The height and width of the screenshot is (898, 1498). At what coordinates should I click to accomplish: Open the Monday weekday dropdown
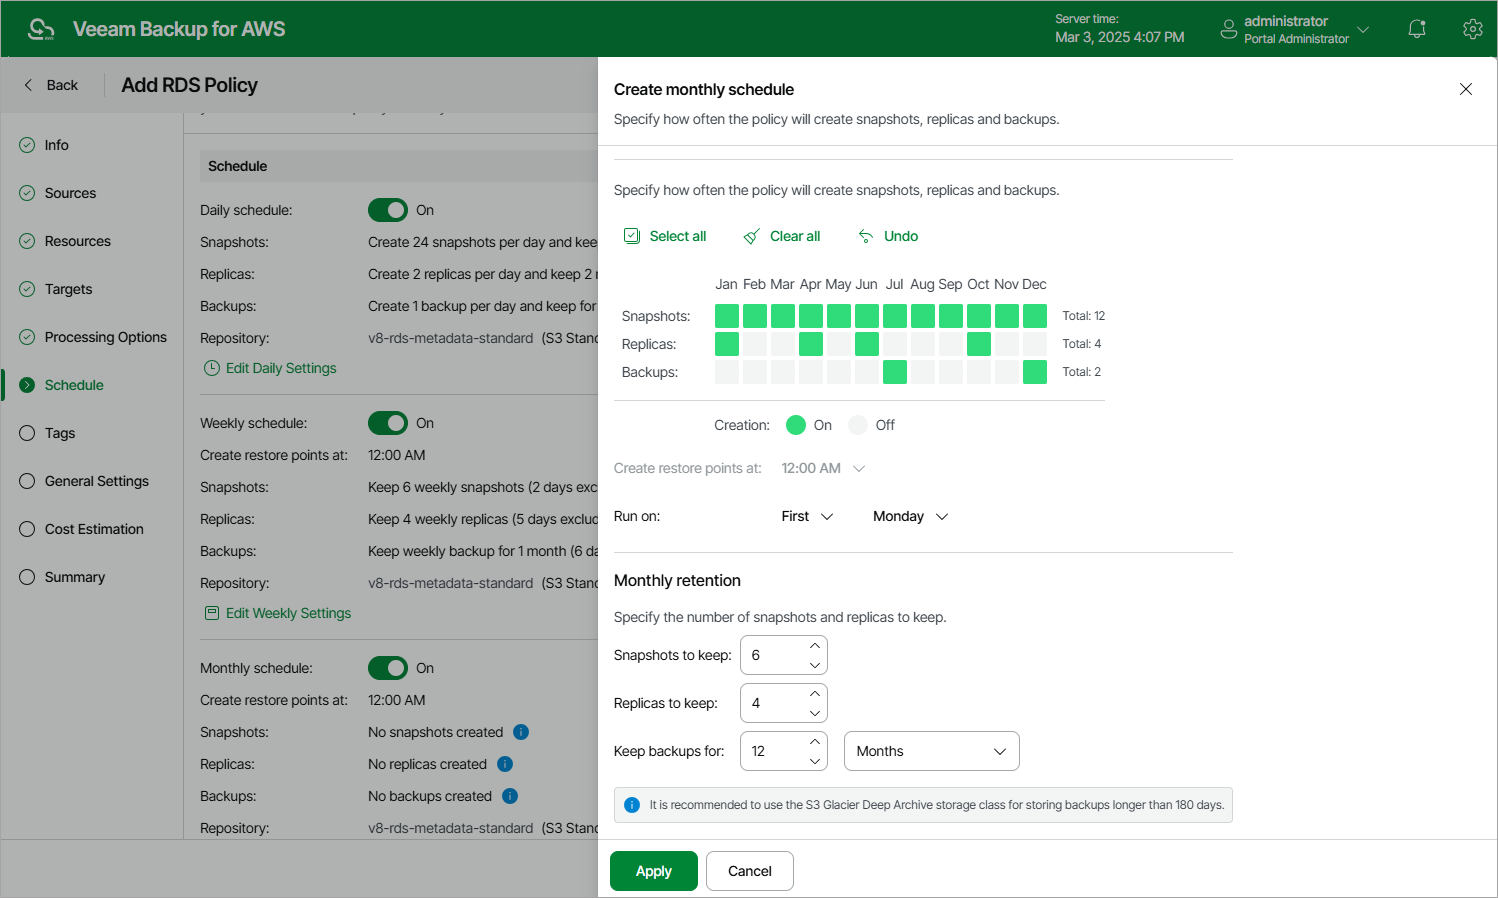pos(908,516)
